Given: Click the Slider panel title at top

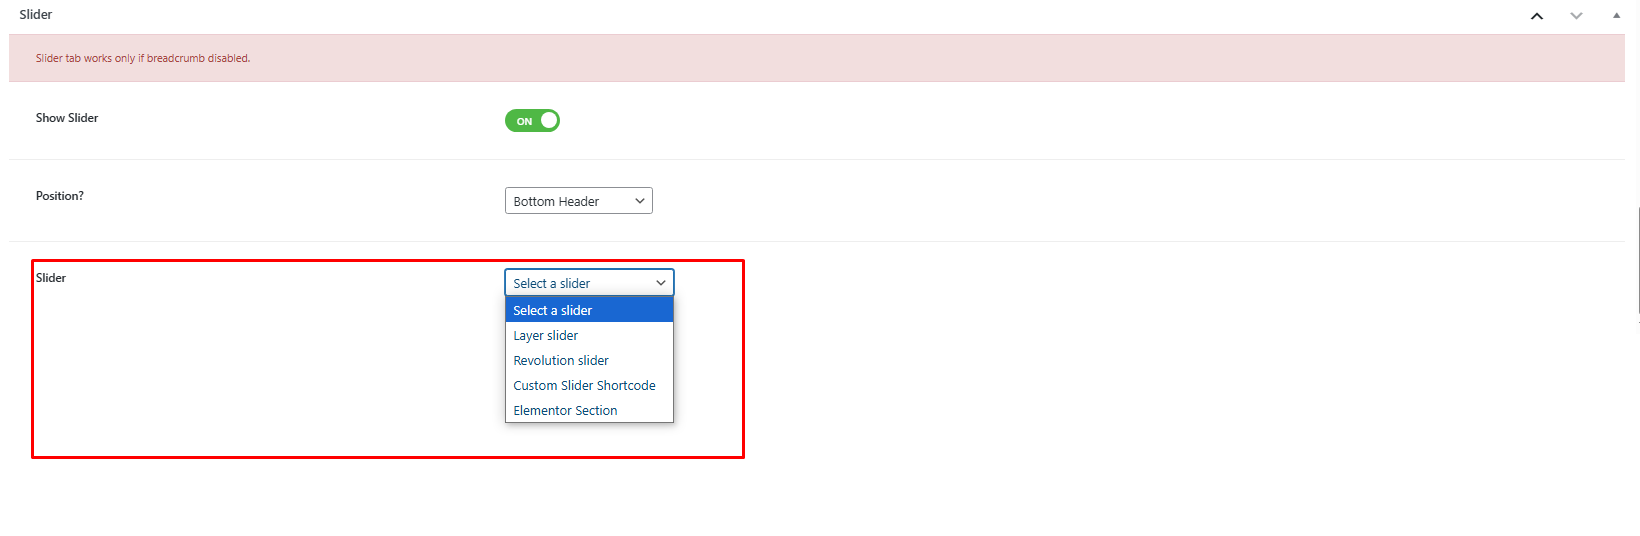Looking at the screenshot, I should pyautogui.click(x=36, y=15).
